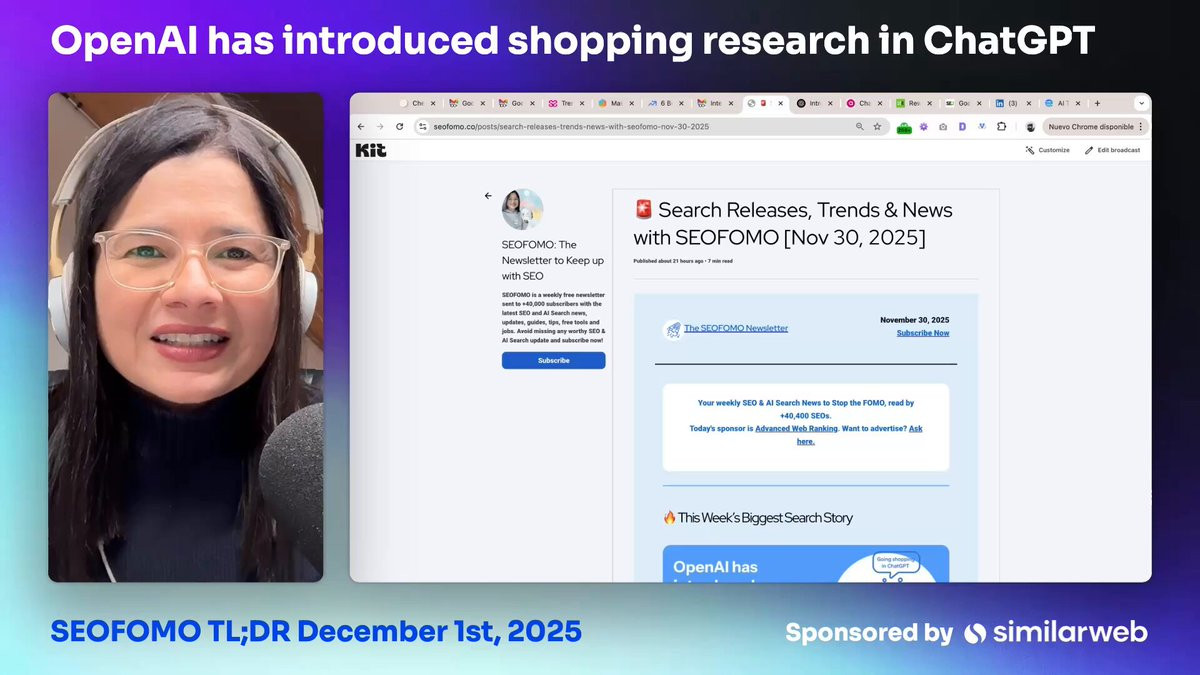The width and height of the screenshot is (1200, 675).
Task: Click the blue Subscribe button
Action: (553, 360)
